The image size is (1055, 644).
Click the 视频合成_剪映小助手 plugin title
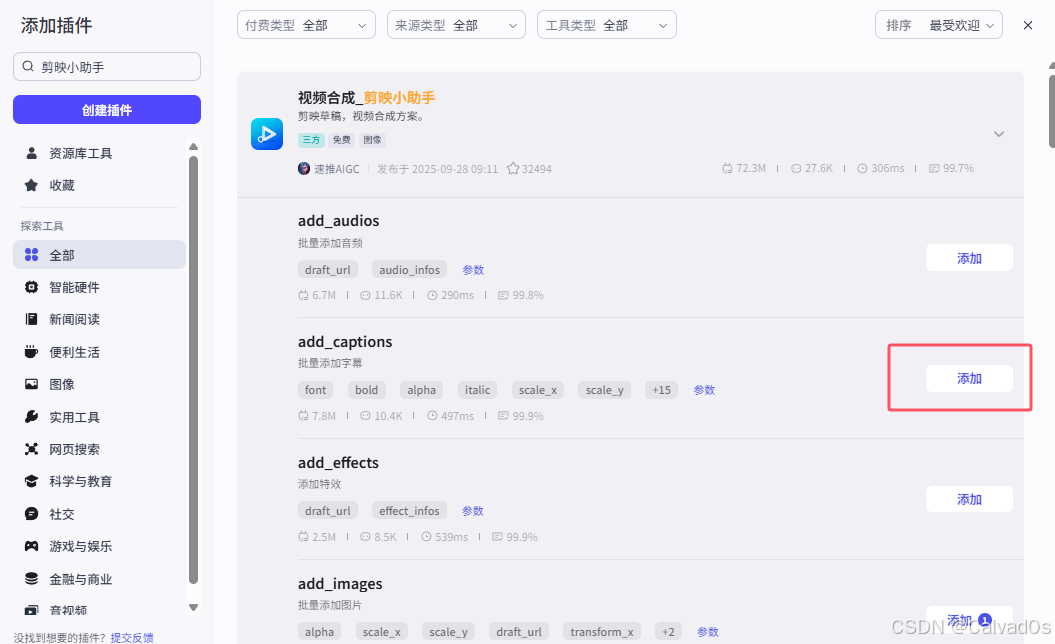click(x=367, y=98)
